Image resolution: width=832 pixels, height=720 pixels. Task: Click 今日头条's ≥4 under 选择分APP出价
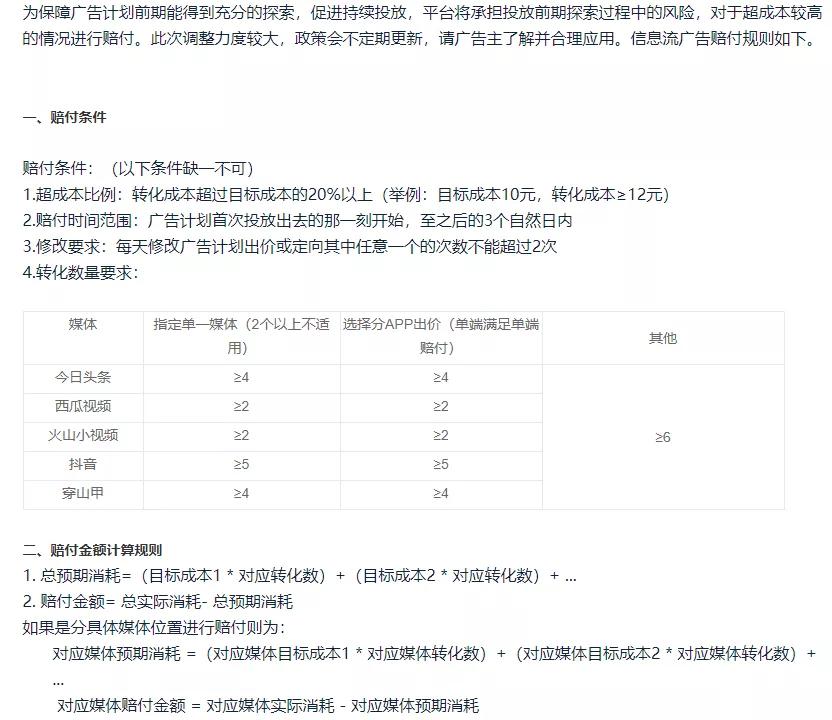pyautogui.click(x=441, y=378)
